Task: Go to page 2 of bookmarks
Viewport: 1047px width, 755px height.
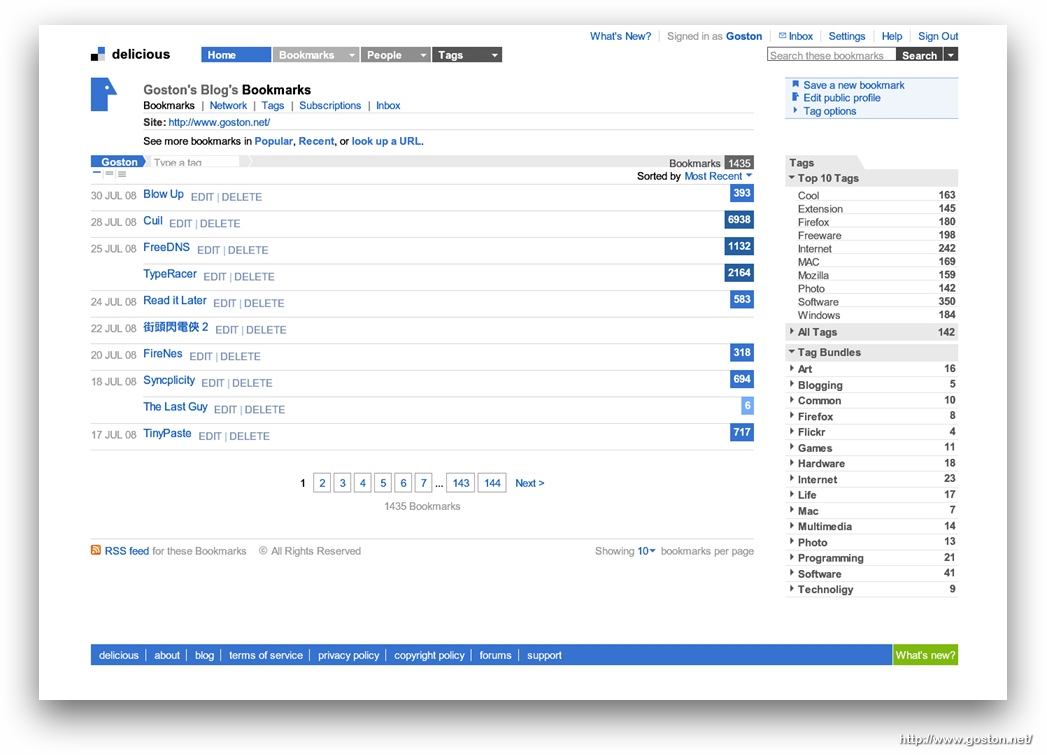Action: [x=322, y=483]
